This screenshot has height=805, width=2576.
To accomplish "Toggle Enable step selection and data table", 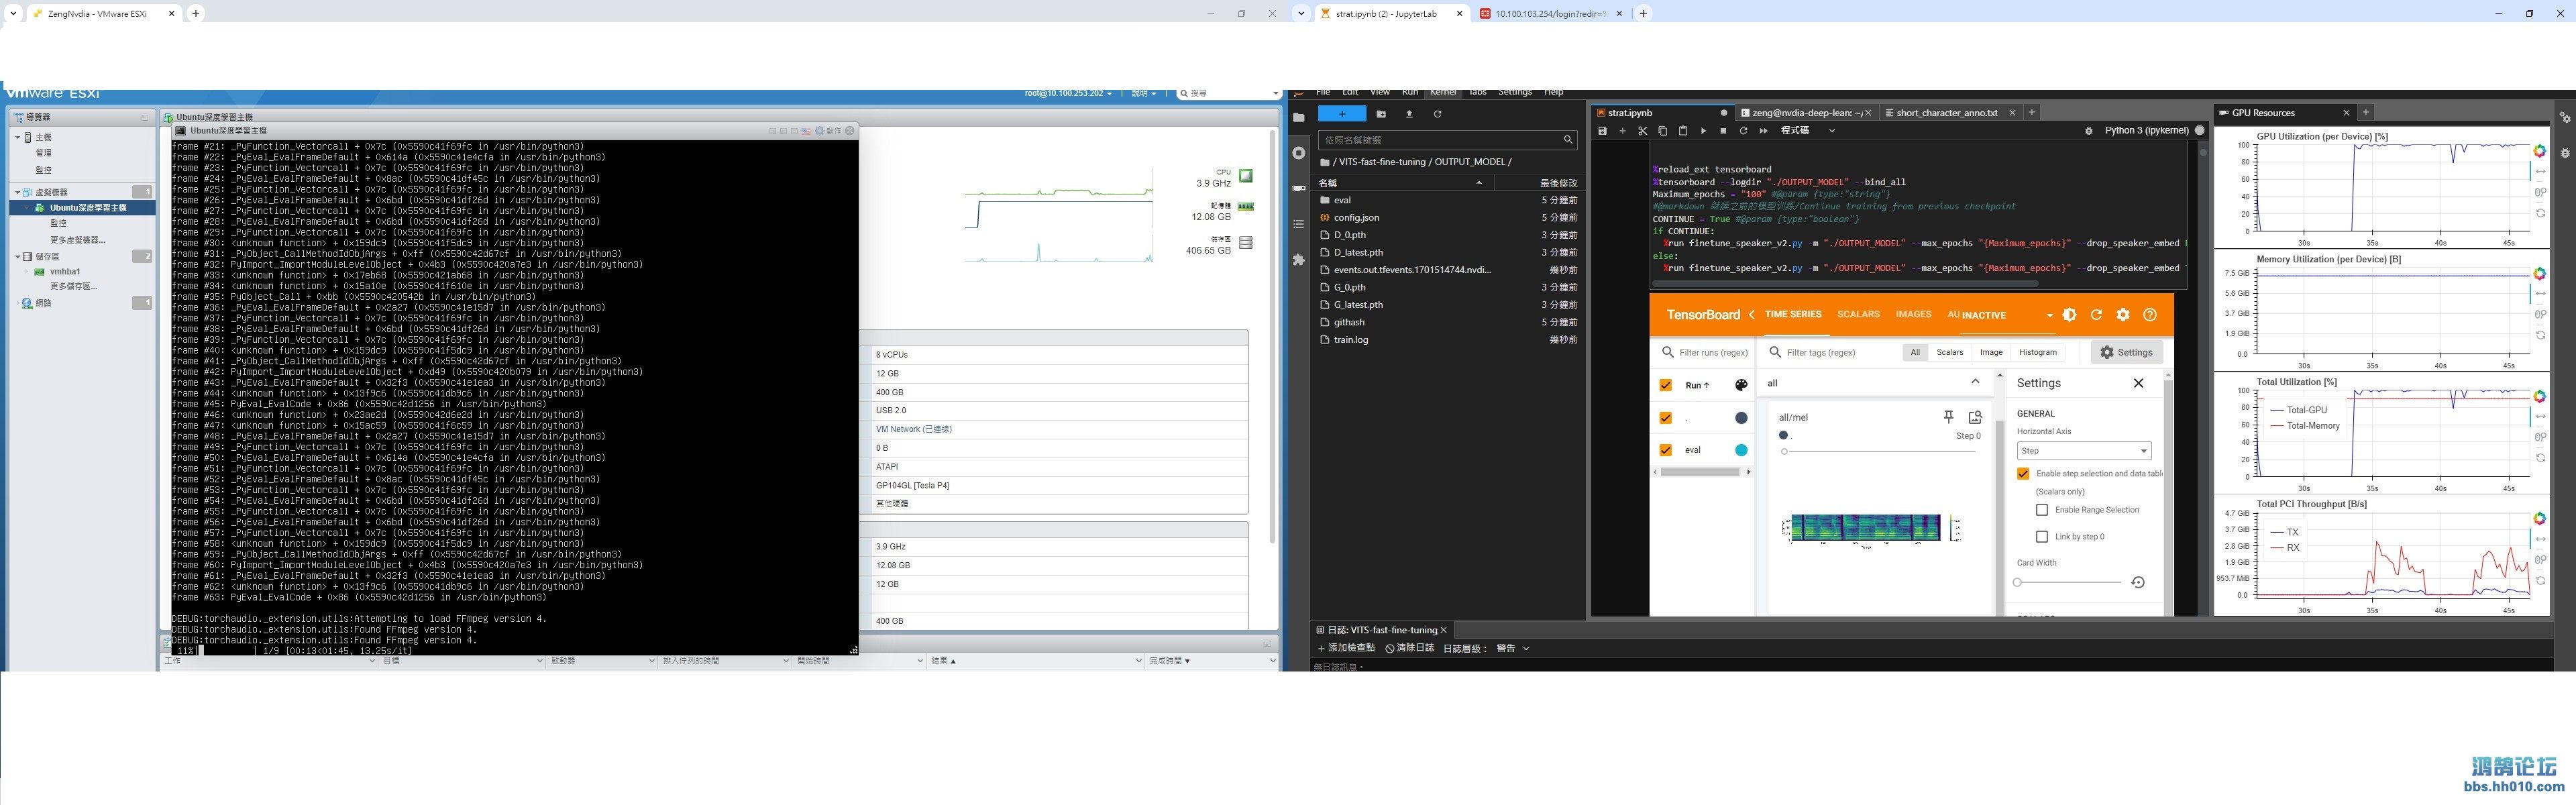I will (2023, 473).
